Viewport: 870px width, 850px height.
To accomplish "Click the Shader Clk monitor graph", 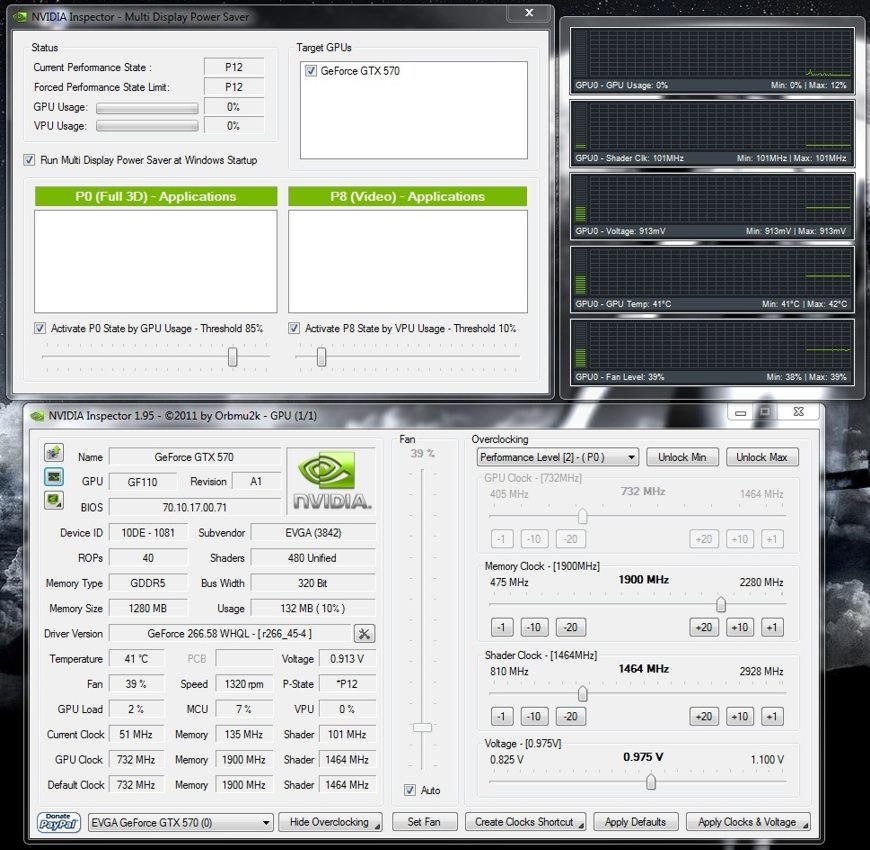I will point(712,133).
